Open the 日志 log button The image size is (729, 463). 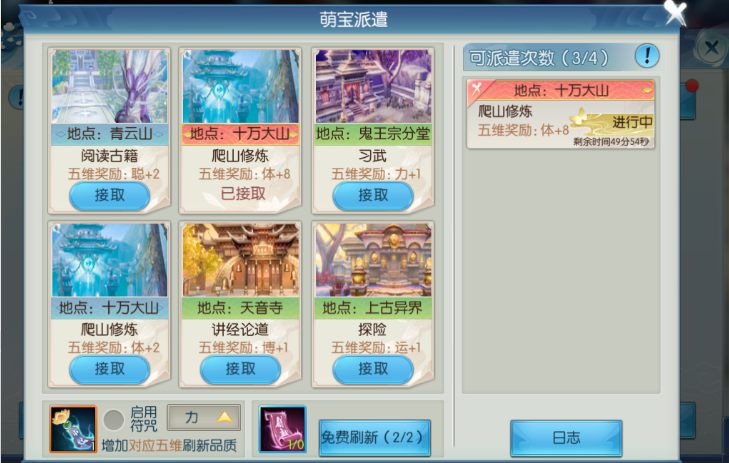coord(566,437)
